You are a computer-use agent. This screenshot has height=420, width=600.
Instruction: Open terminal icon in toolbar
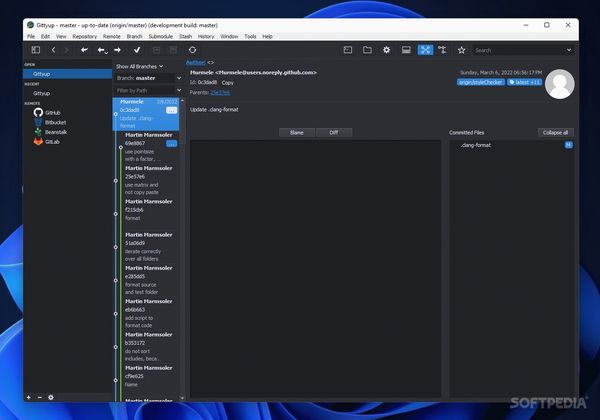coord(348,49)
